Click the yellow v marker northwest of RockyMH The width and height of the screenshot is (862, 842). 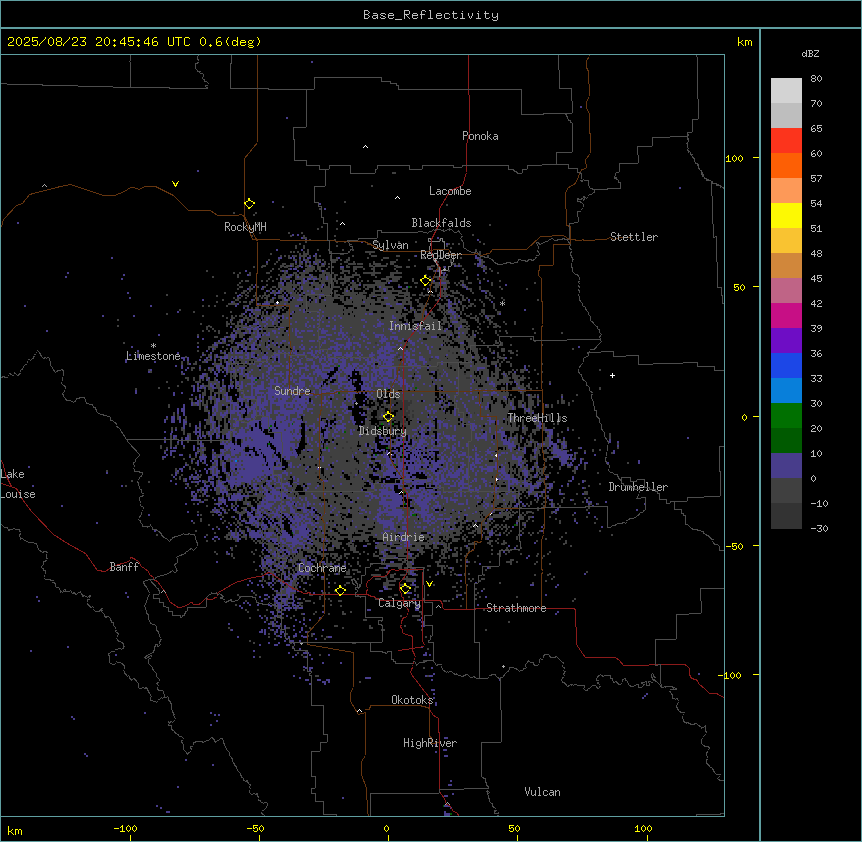click(175, 184)
